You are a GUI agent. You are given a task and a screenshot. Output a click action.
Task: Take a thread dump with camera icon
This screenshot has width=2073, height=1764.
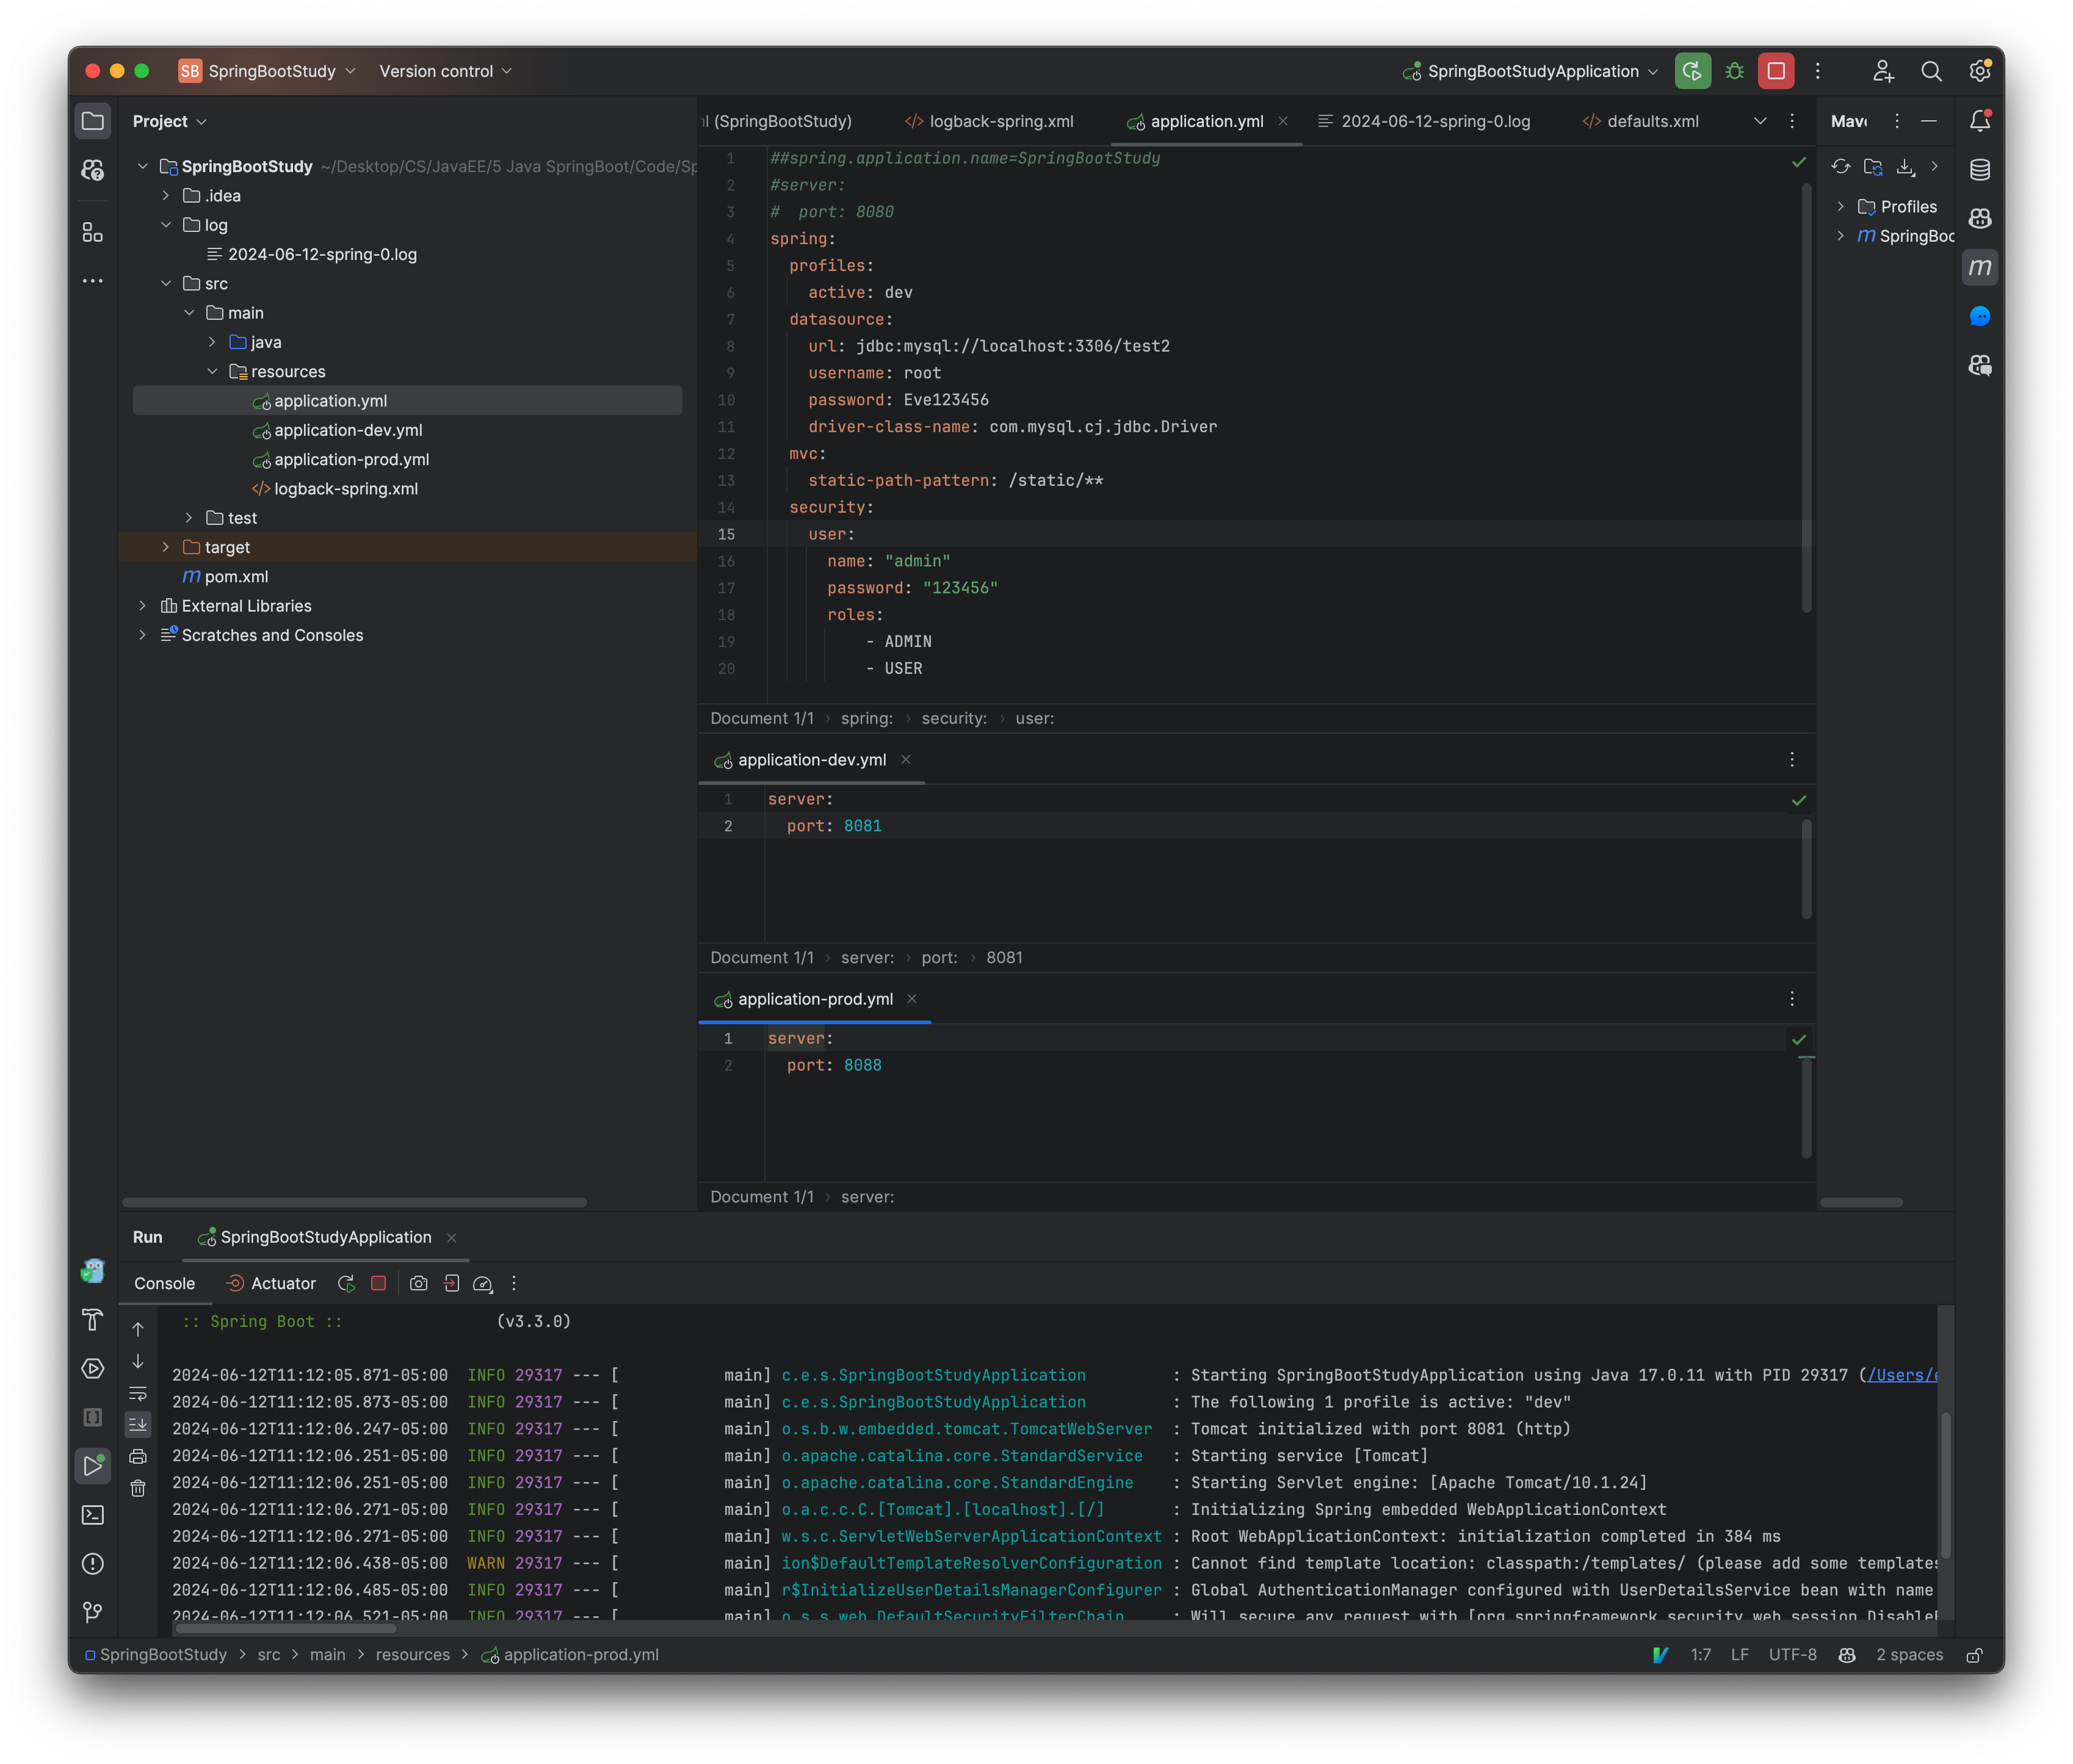tap(419, 1283)
